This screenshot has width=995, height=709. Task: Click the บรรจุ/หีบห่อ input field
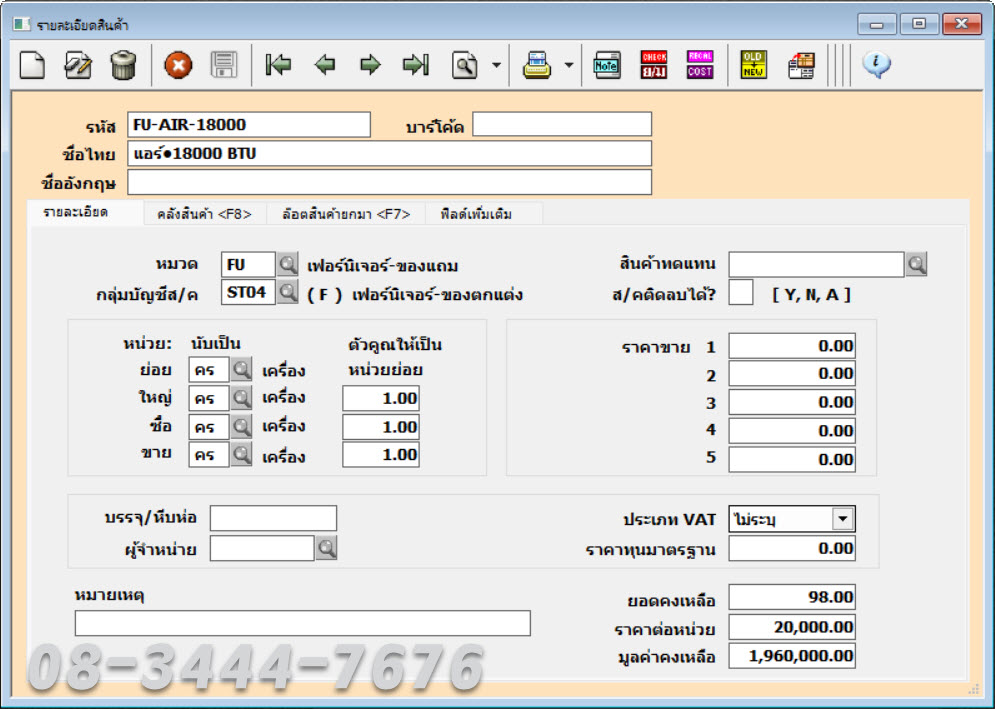pos(273,518)
